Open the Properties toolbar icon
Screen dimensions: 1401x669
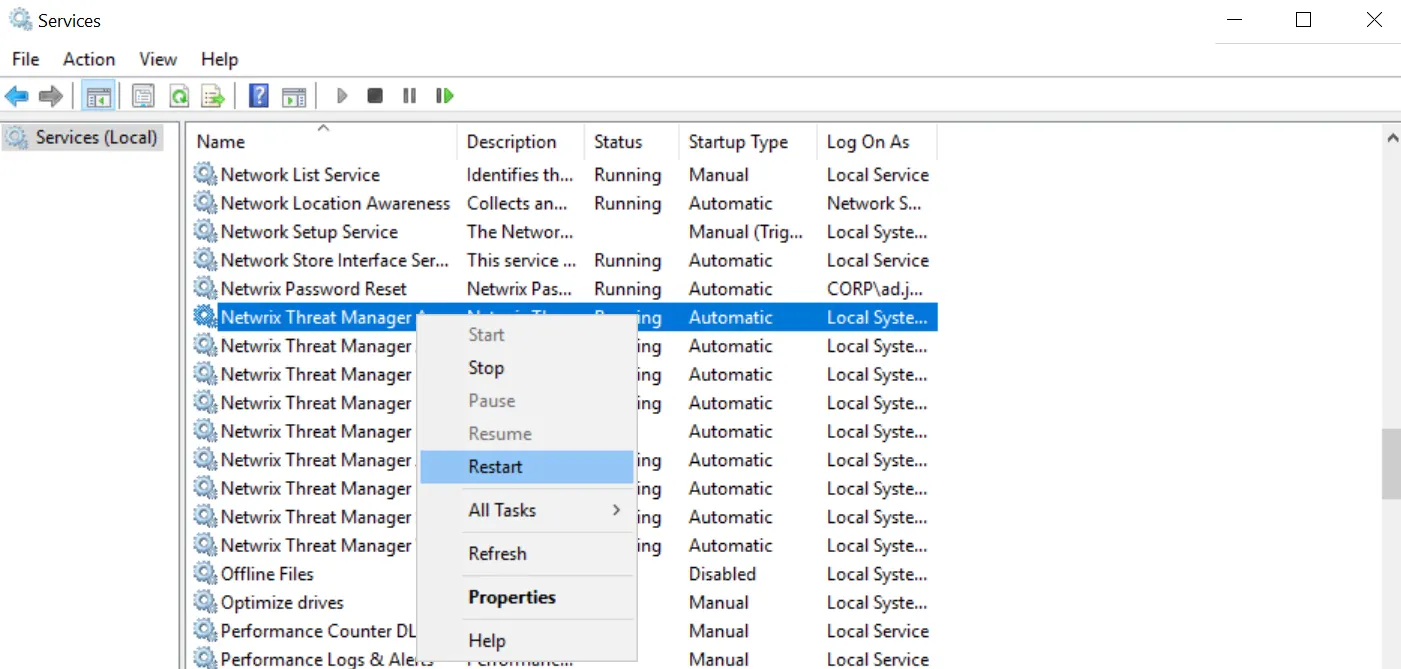[x=144, y=96]
